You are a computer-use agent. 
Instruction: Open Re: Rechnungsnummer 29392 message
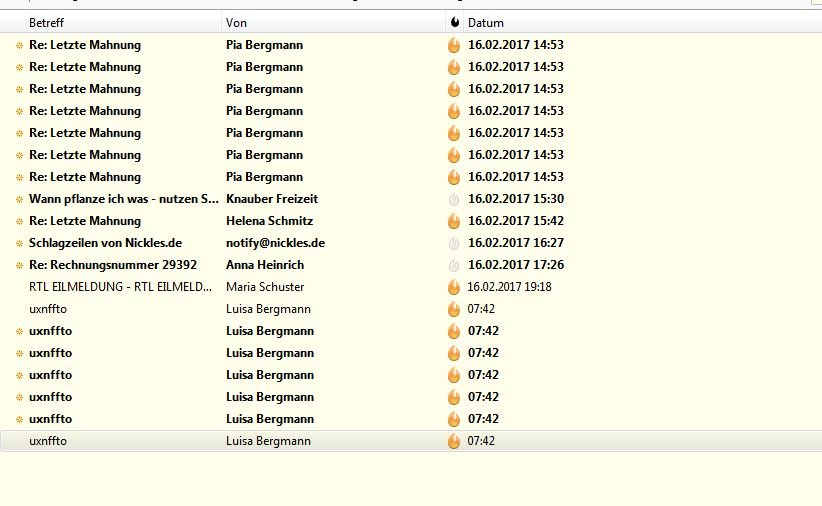pyautogui.click(x=113, y=265)
